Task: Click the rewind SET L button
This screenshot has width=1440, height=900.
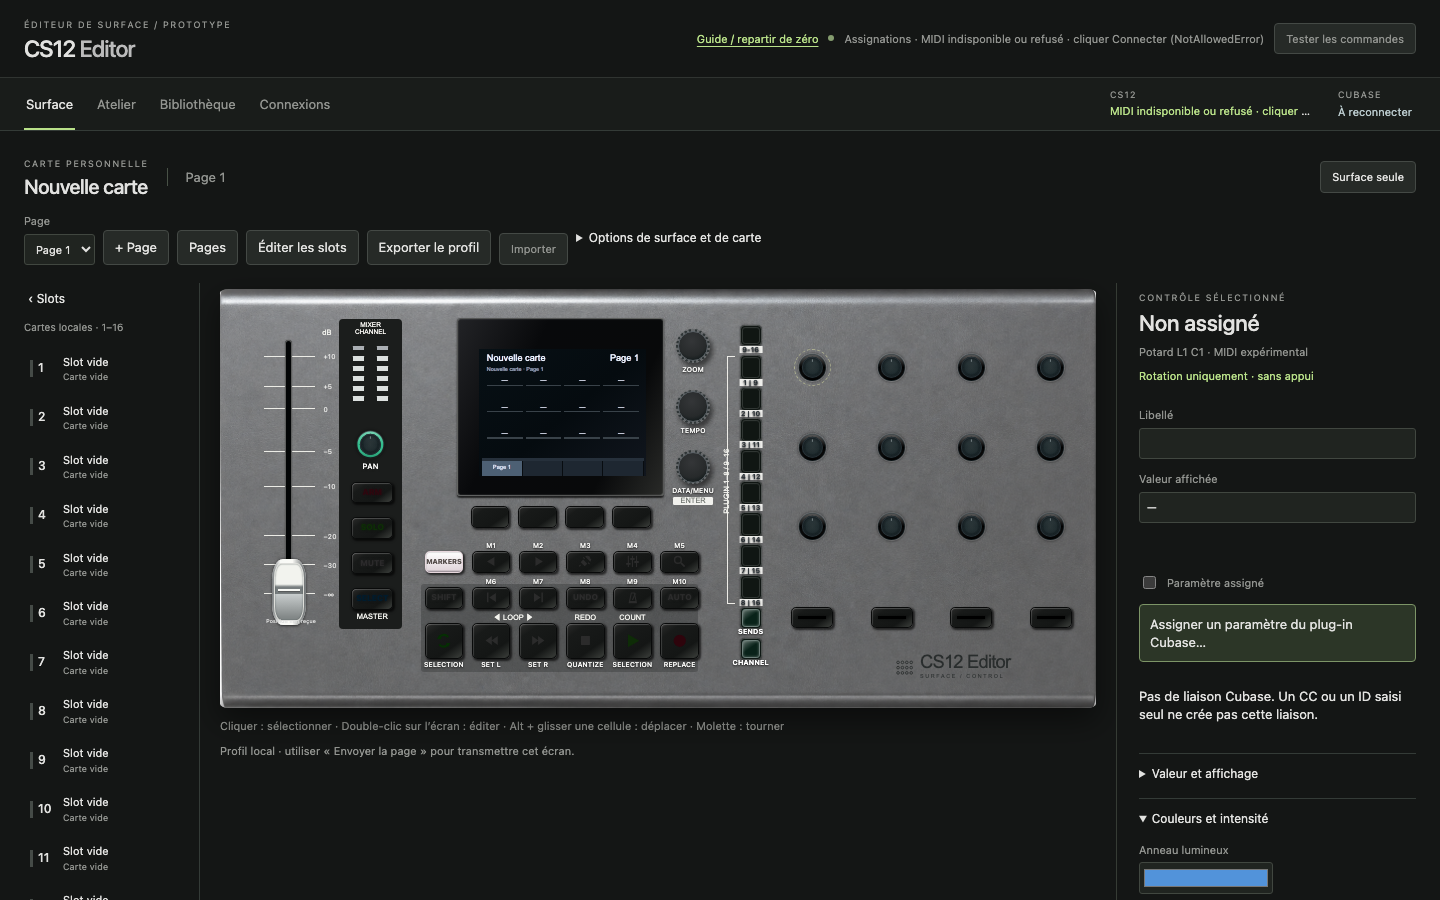Action: [x=491, y=641]
